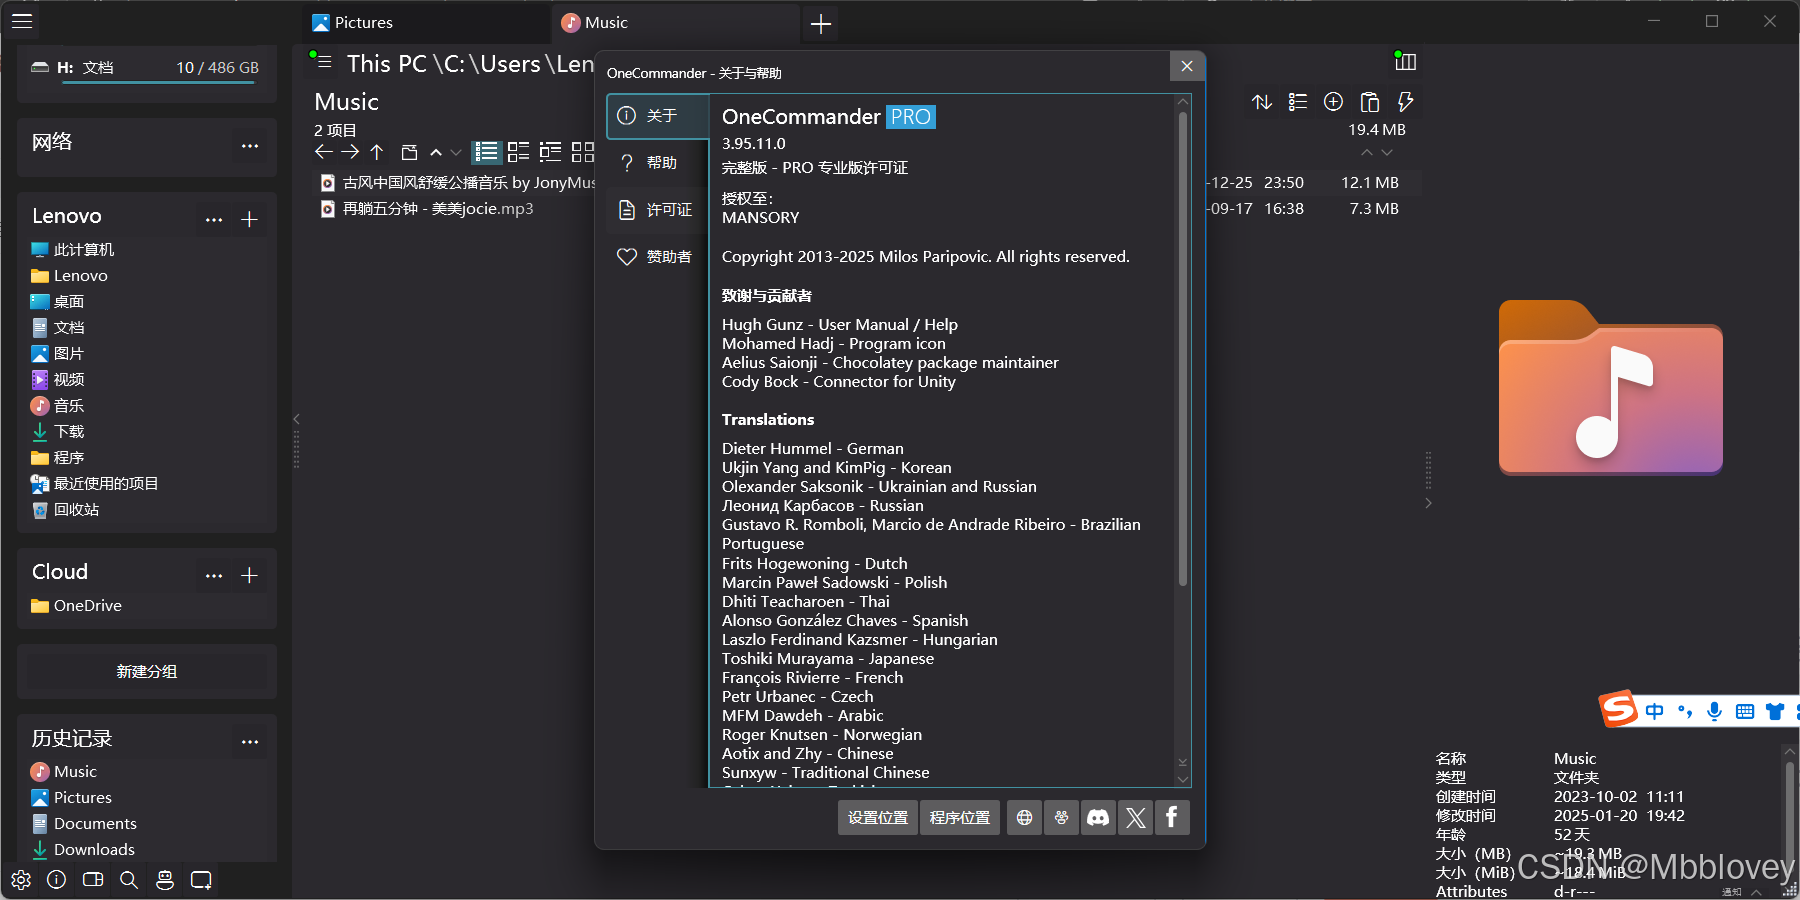The image size is (1800, 900).
Task: Open the Lenovo group more options
Action: click(x=214, y=220)
